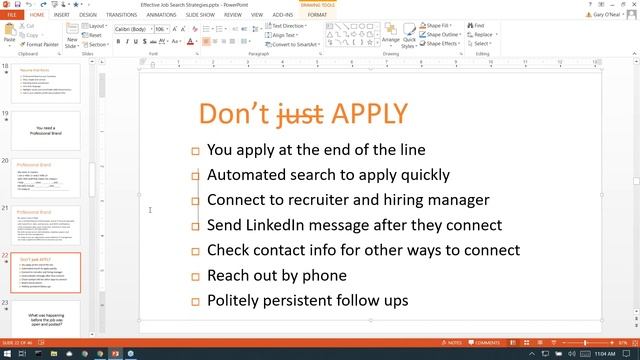This screenshot has height=360, width=640.
Task: Open Shape Effects menu
Action: [x=440, y=43]
